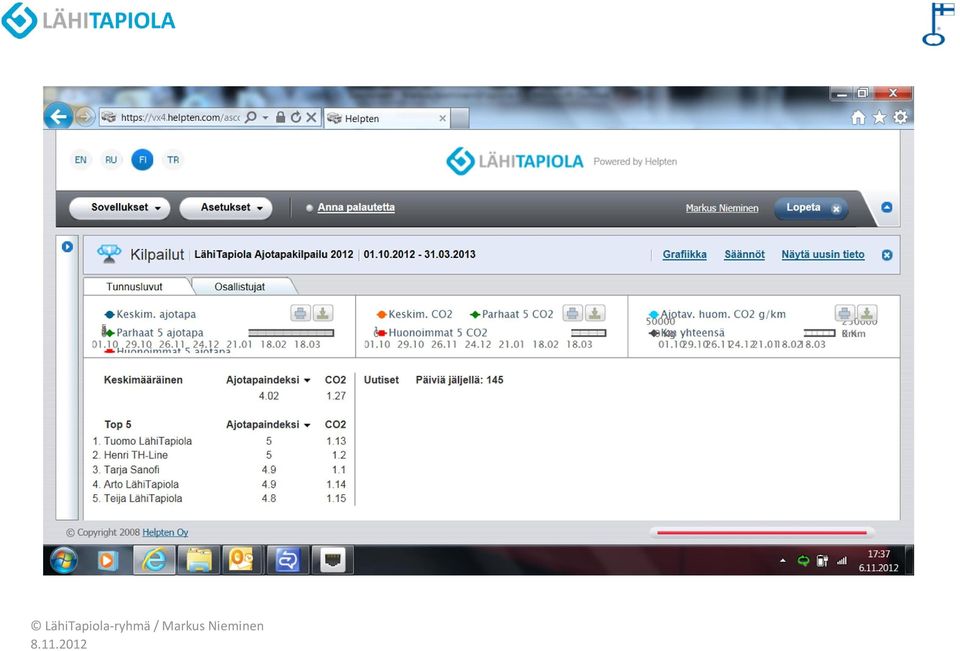960x651 pixels.
Task: Click Näytä uusin tieto link
Action: 823,255
